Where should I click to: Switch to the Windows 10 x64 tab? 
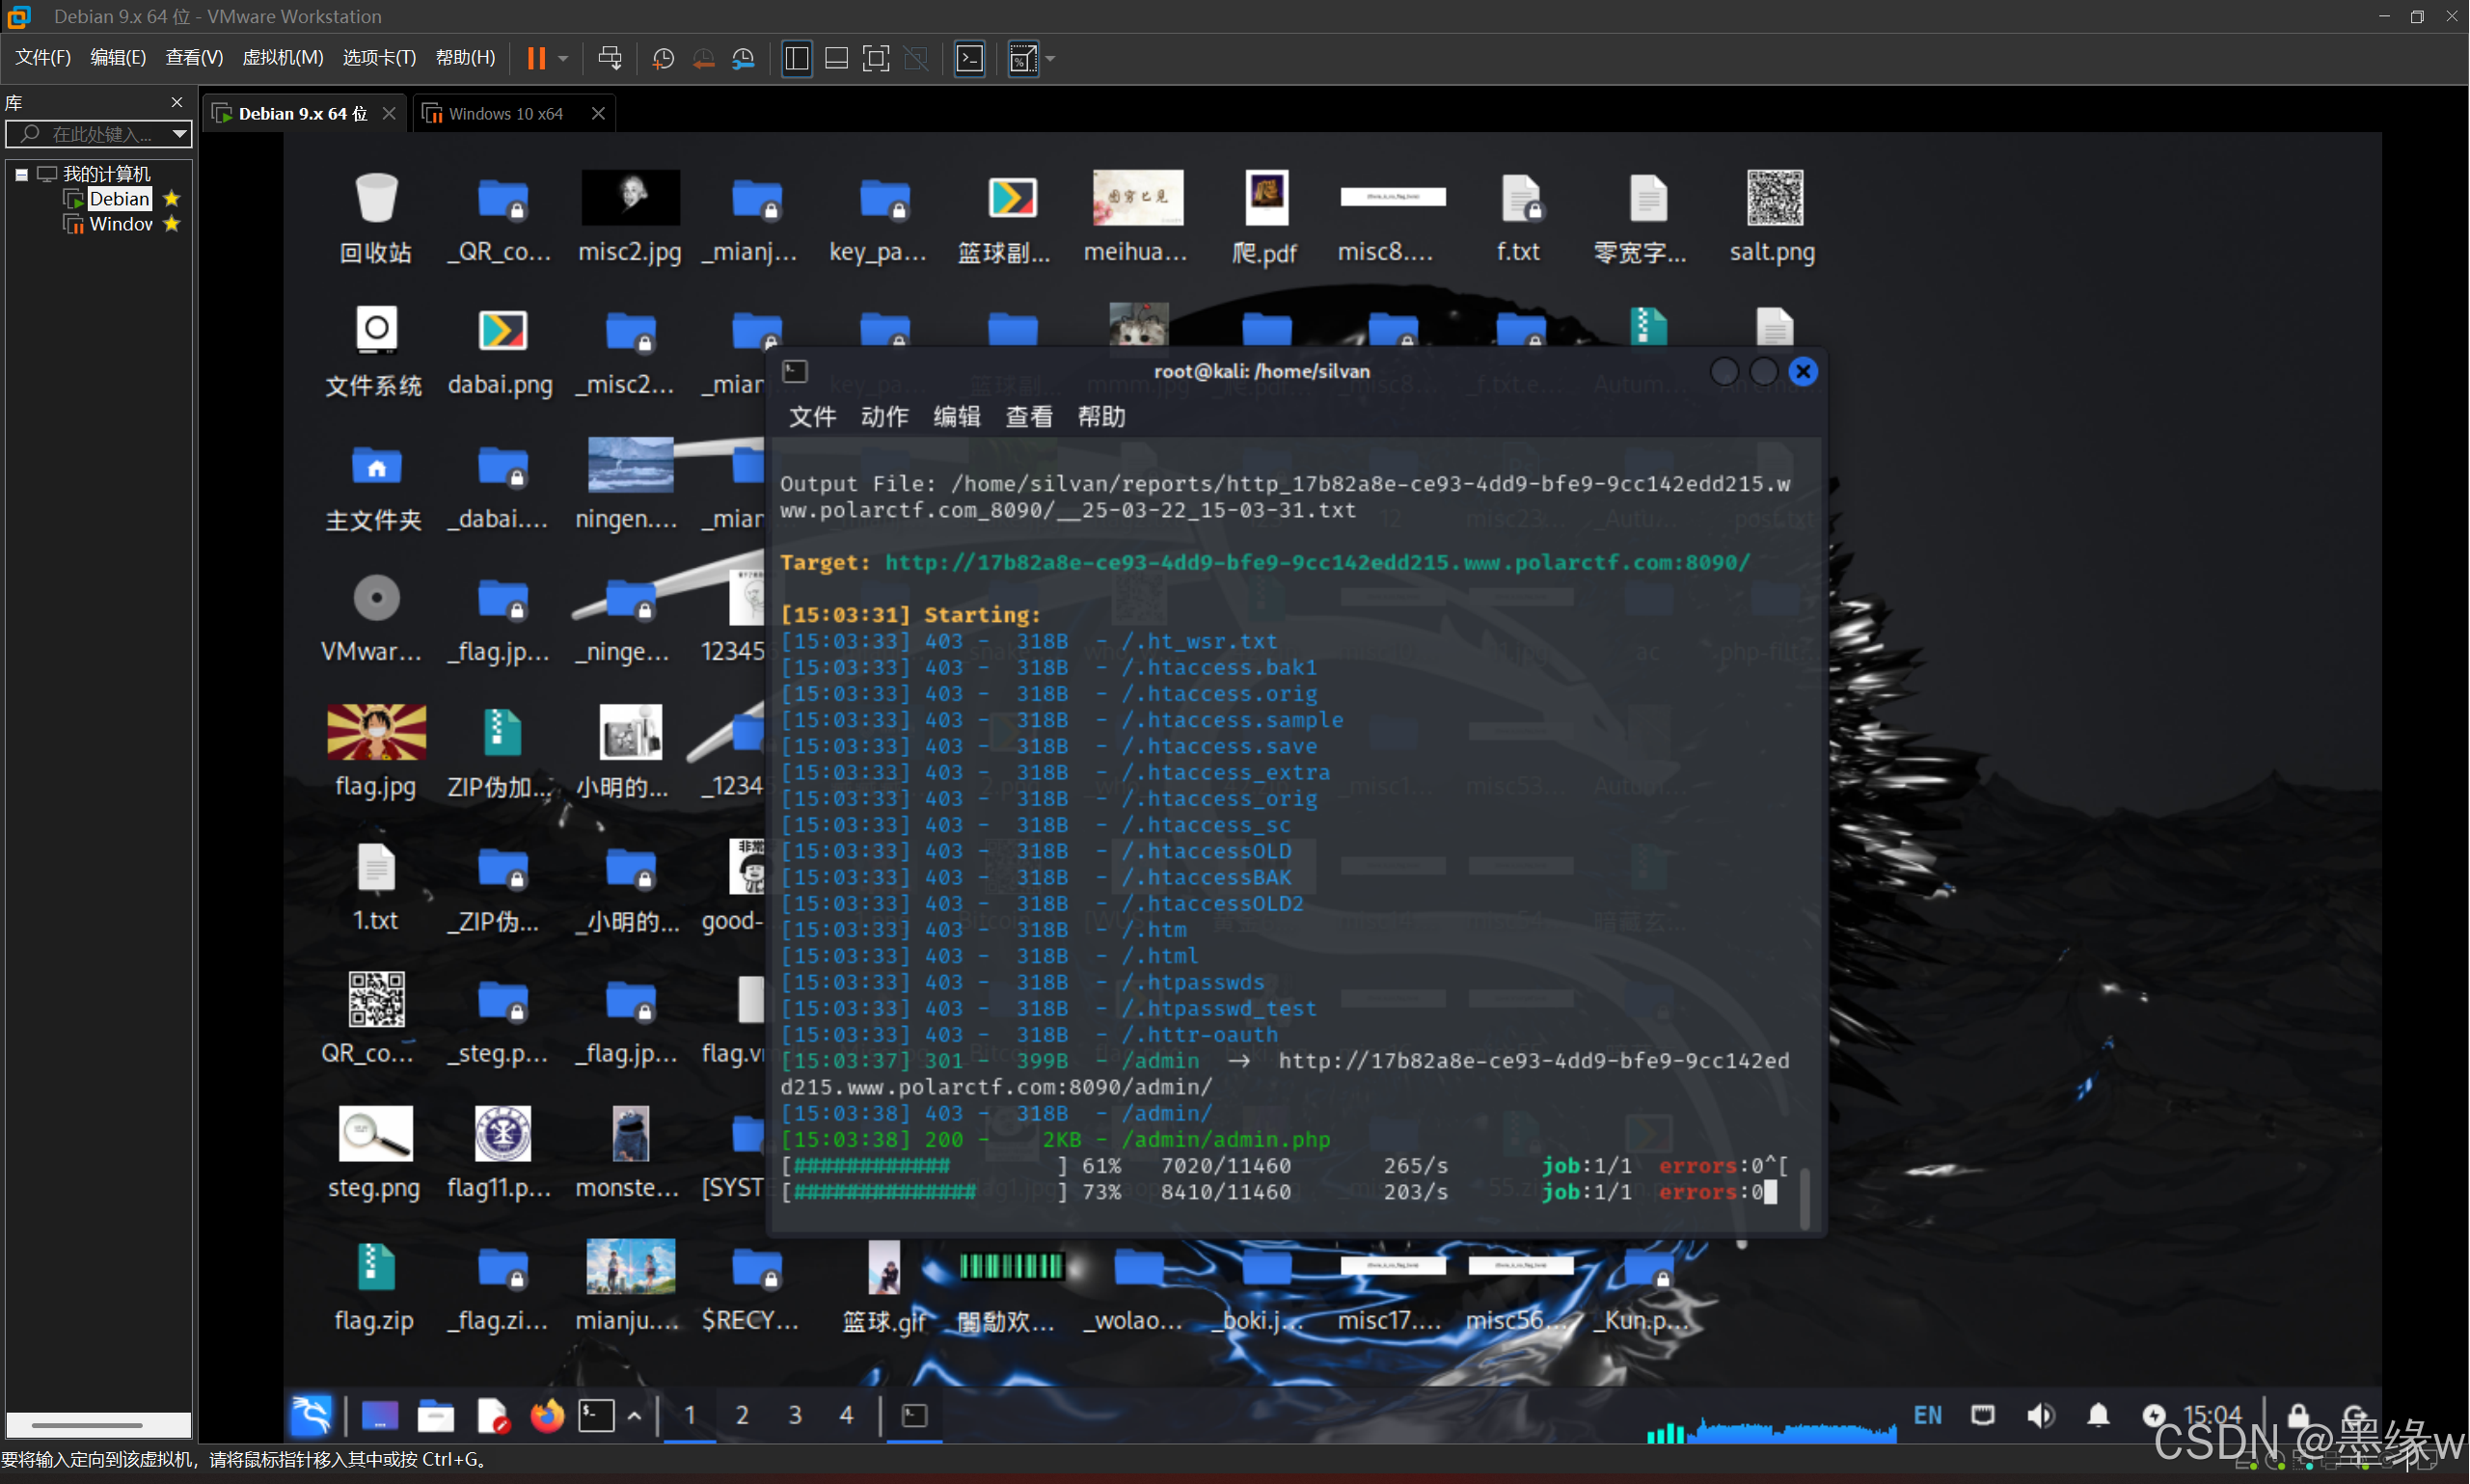tap(505, 113)
